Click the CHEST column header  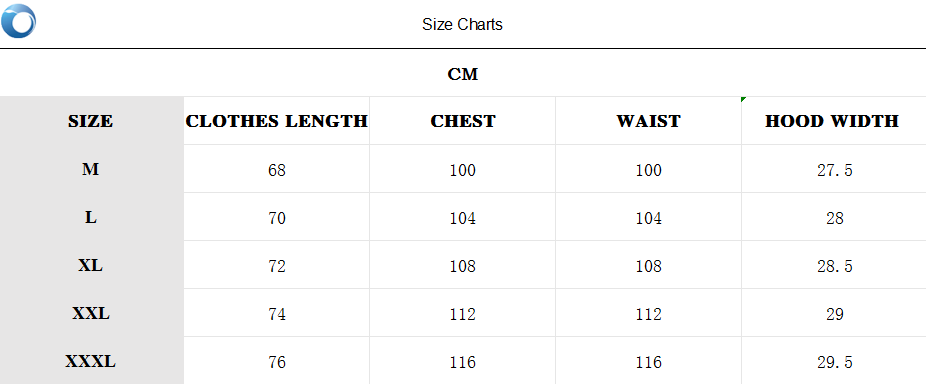point(462,121)
